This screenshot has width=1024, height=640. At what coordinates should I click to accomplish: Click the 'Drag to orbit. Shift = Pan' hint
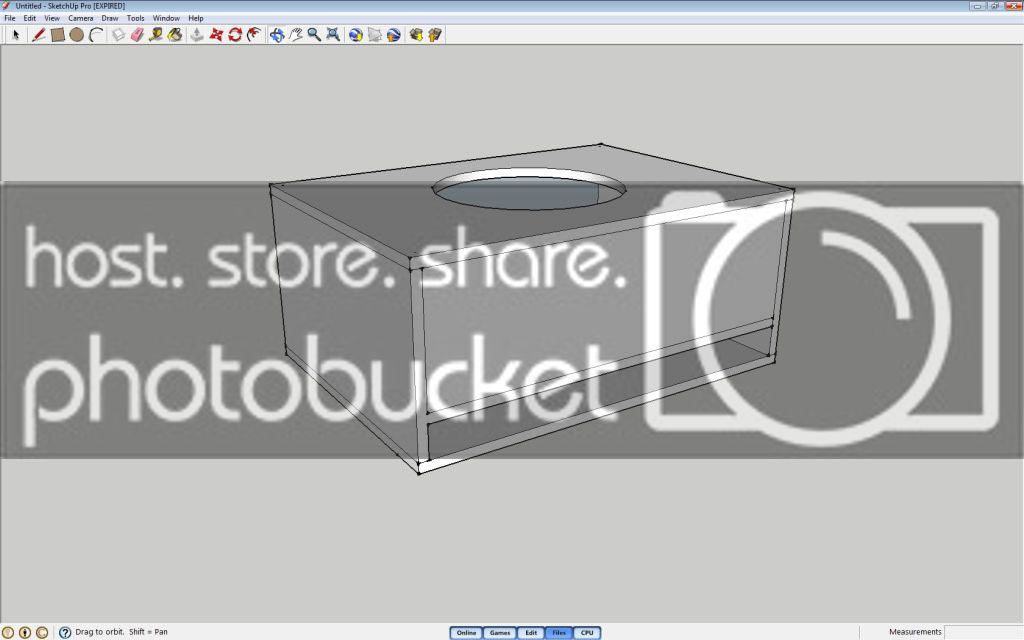(x=121, y=632)
